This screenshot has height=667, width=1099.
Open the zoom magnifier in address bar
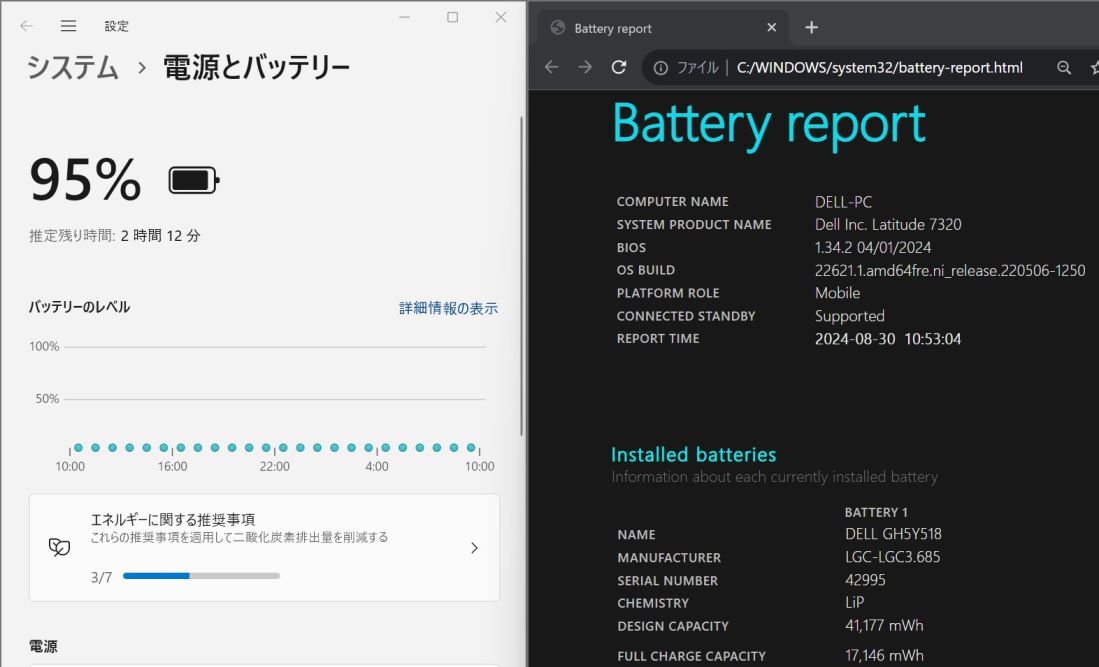(x=1064, y=68)
